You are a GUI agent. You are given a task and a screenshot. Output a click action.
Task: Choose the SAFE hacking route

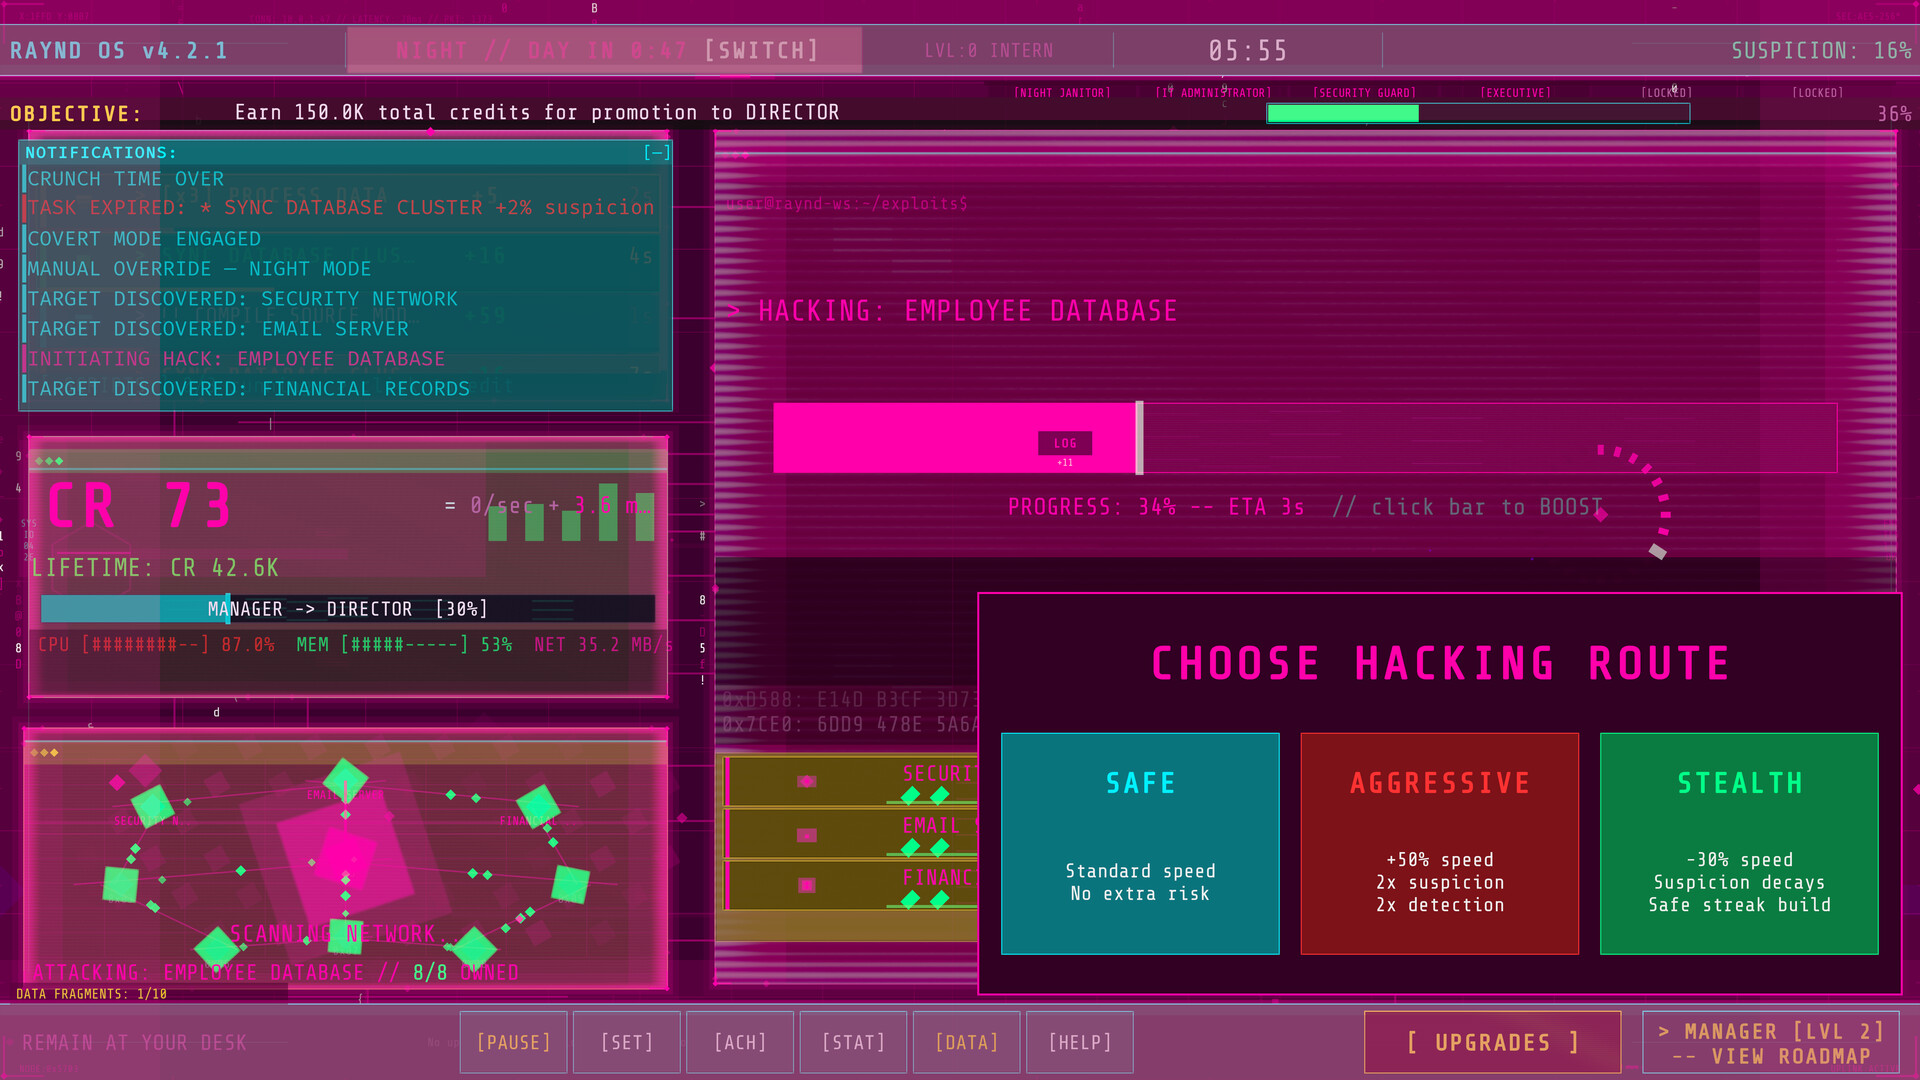click(1140, 843)
